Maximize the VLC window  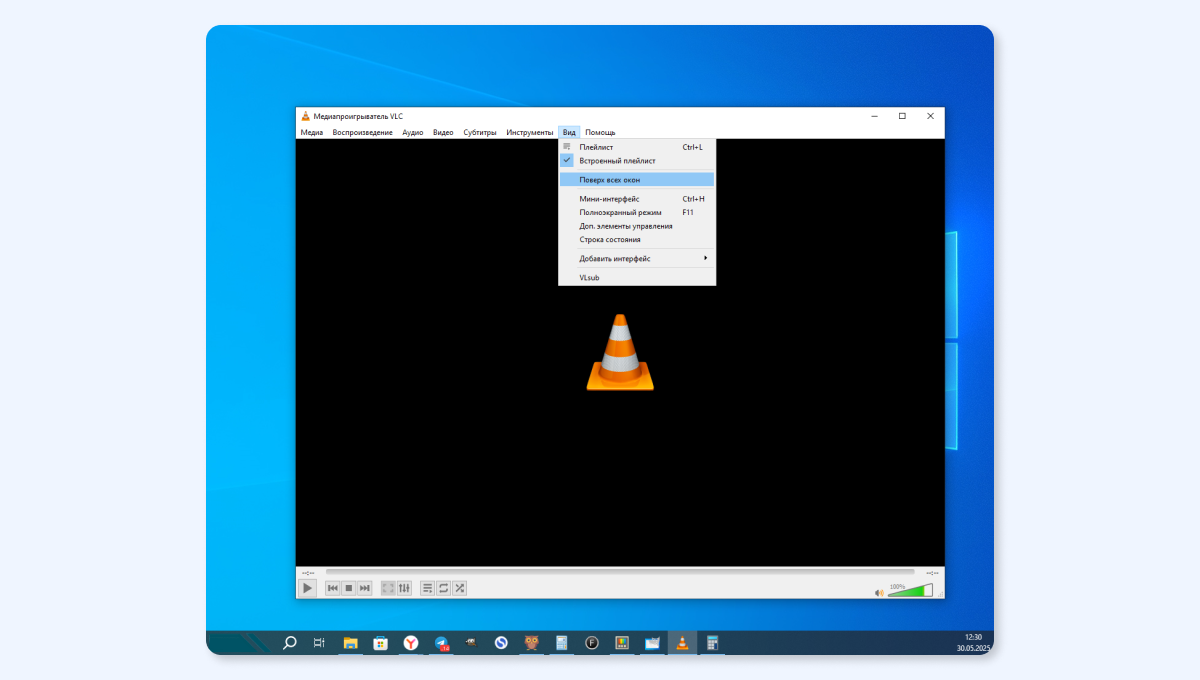[902, 116]
